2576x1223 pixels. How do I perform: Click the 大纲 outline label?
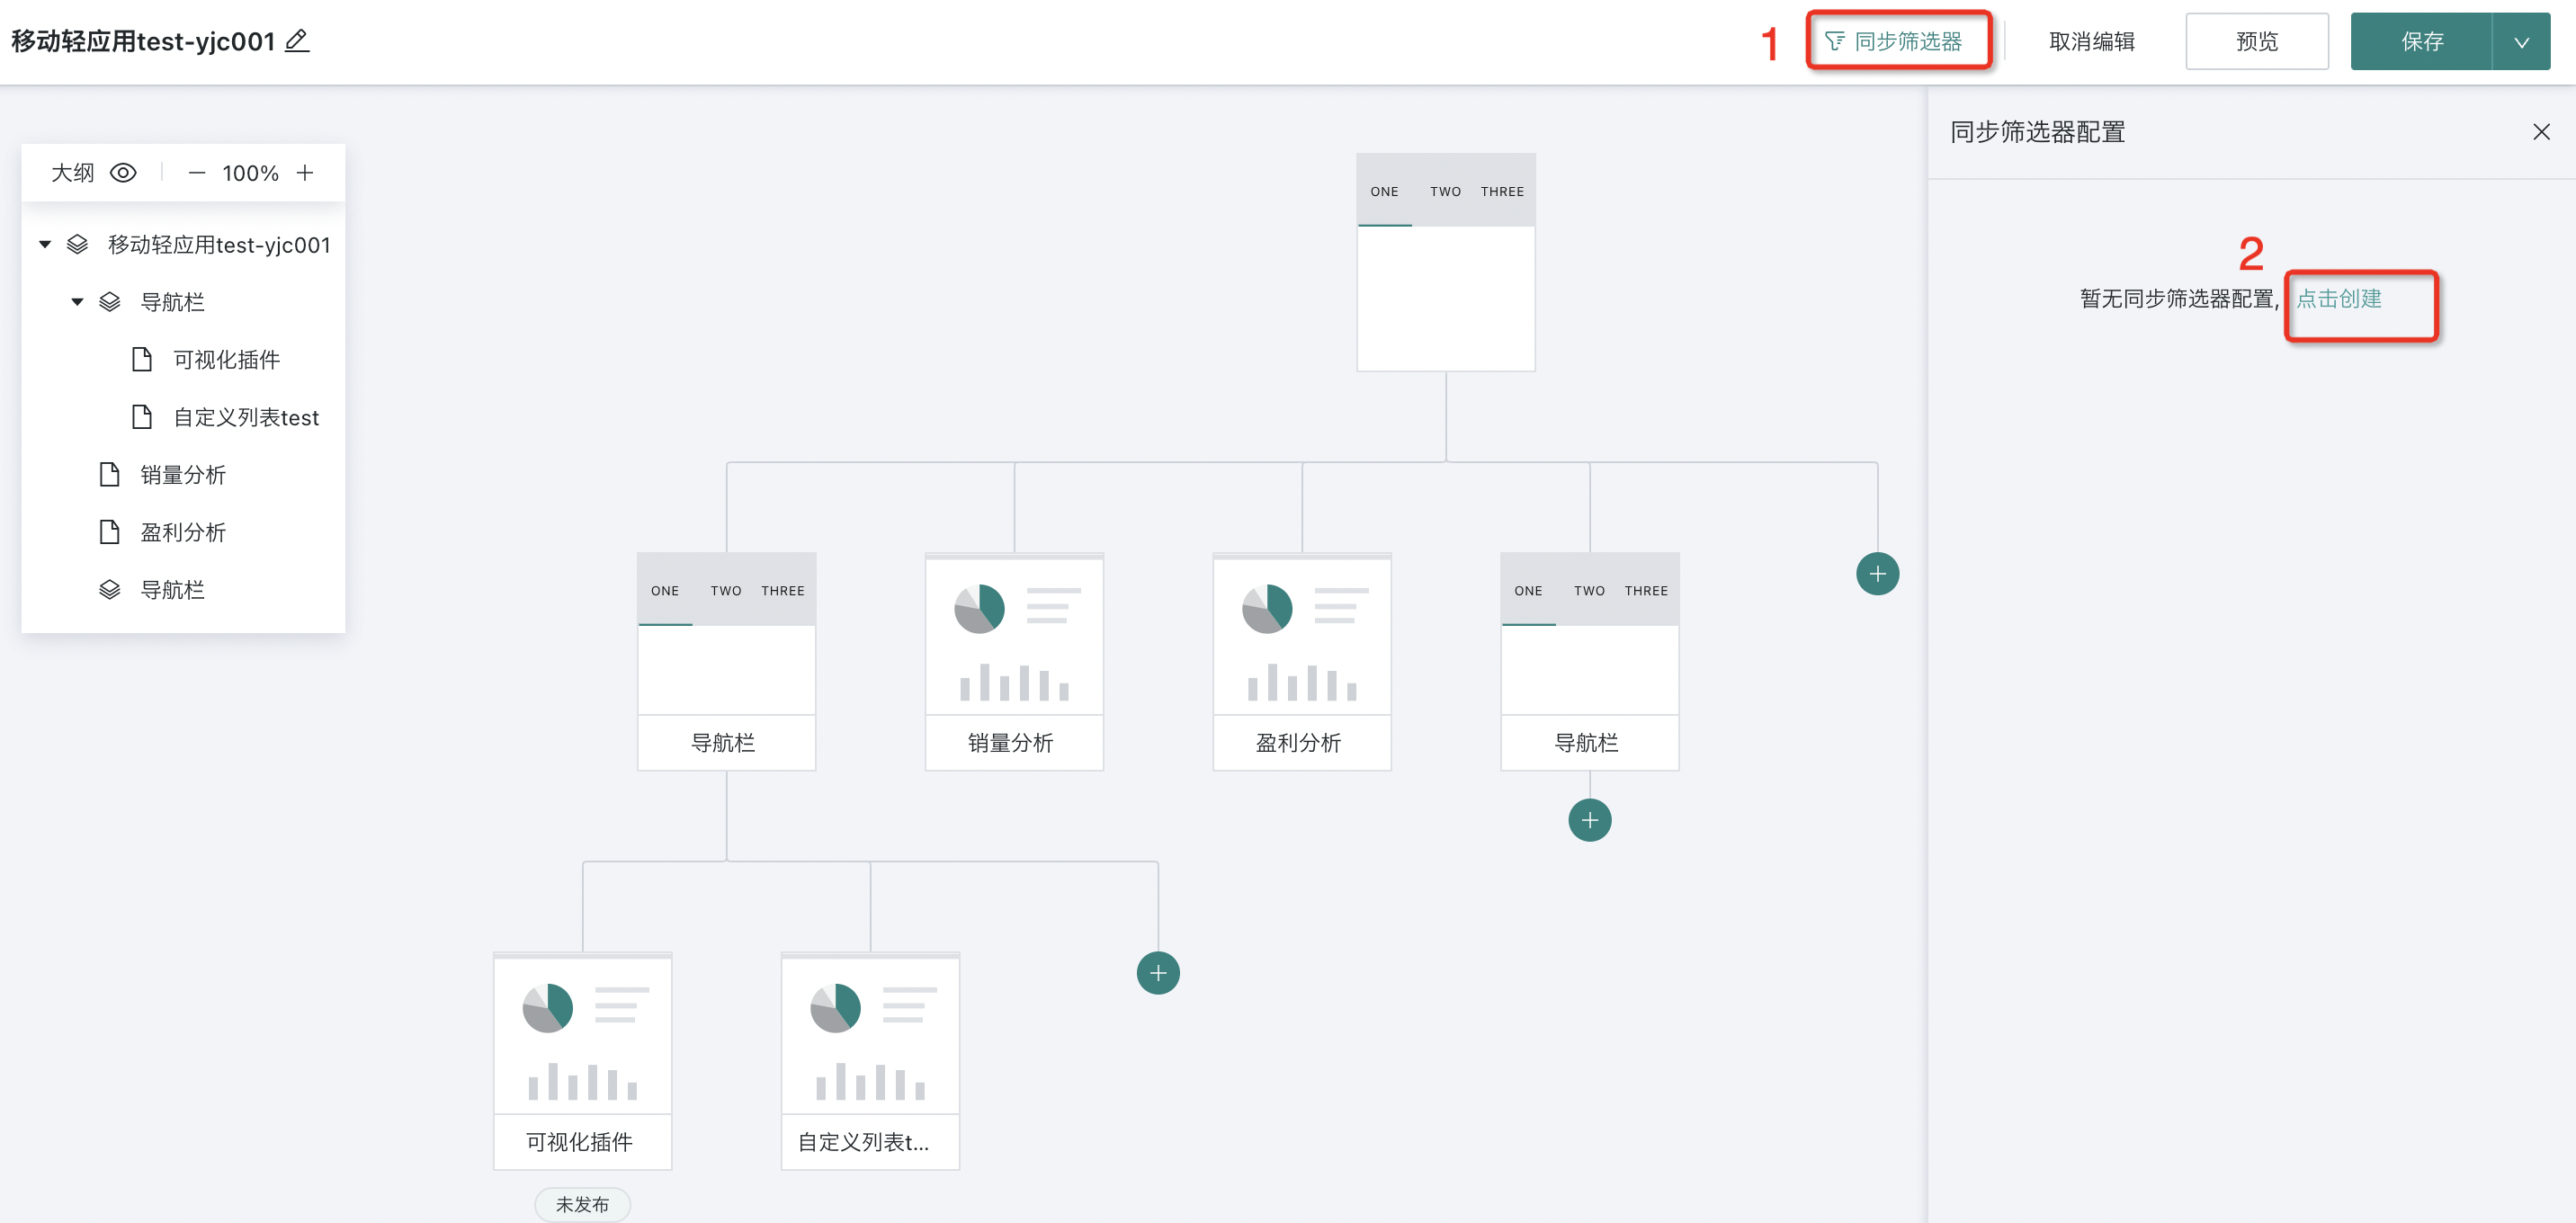73,173
